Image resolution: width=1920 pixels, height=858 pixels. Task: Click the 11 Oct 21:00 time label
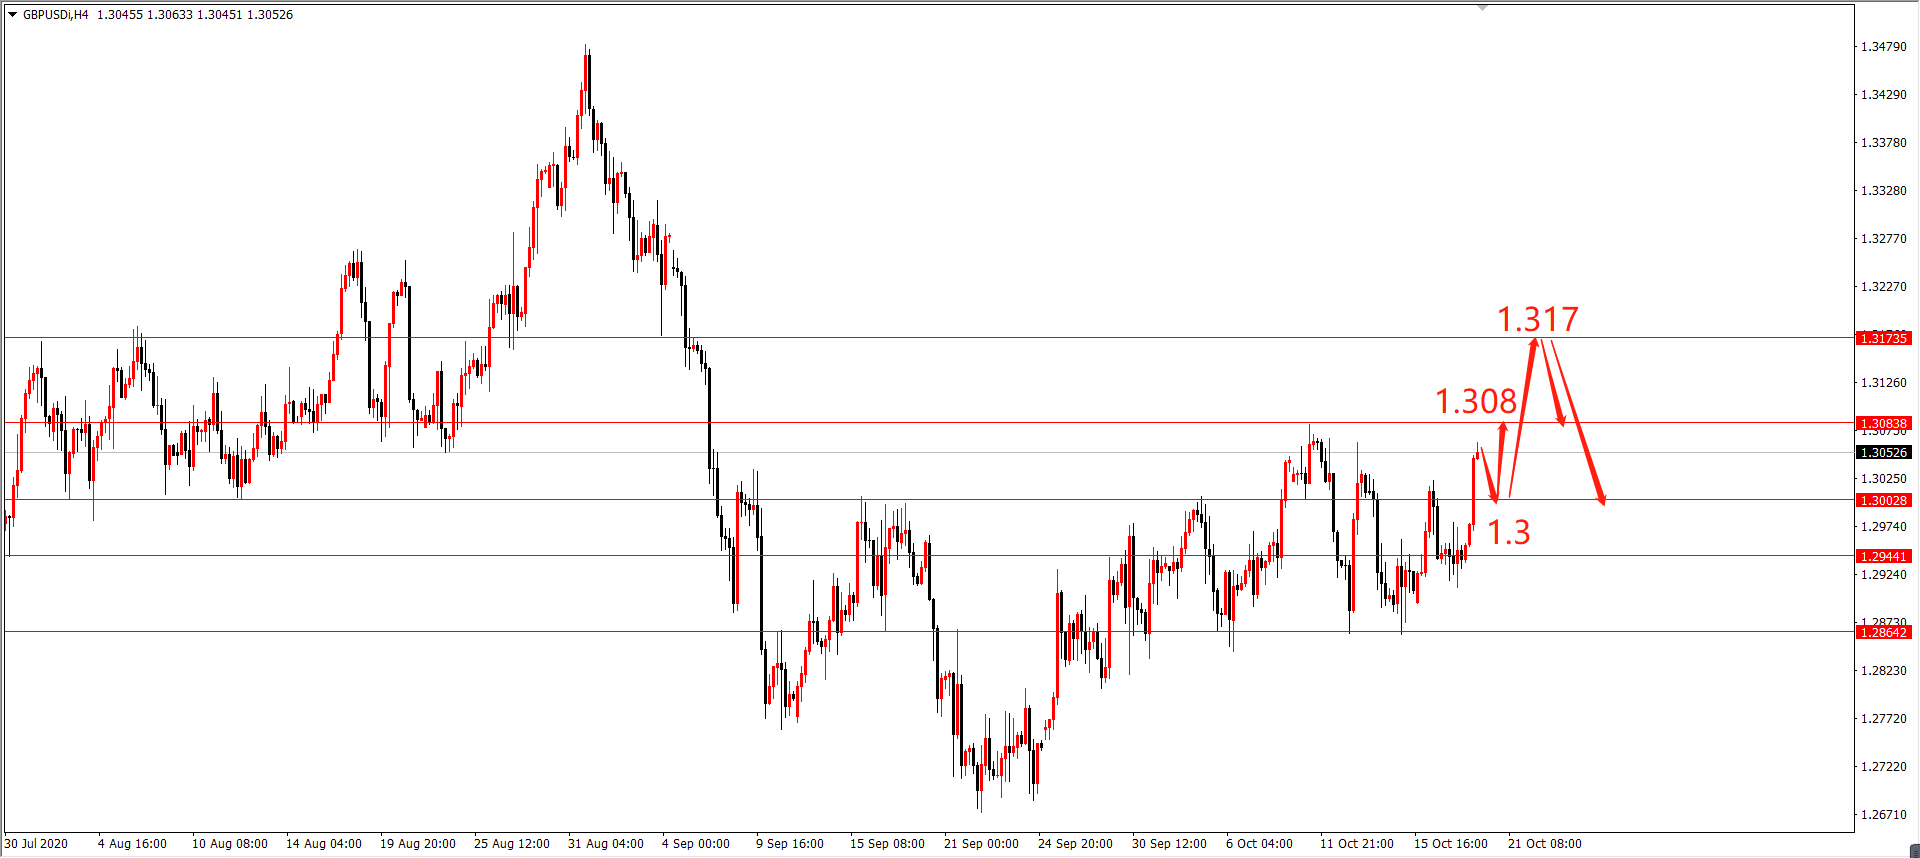(1357, 844)
